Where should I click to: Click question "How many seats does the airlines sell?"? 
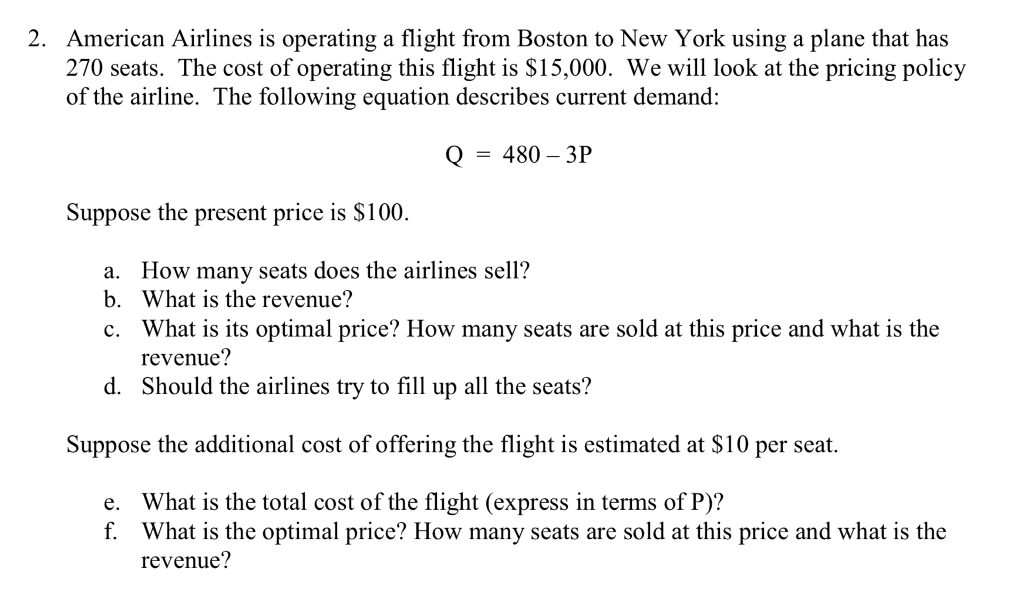click(x=335, y=271)
